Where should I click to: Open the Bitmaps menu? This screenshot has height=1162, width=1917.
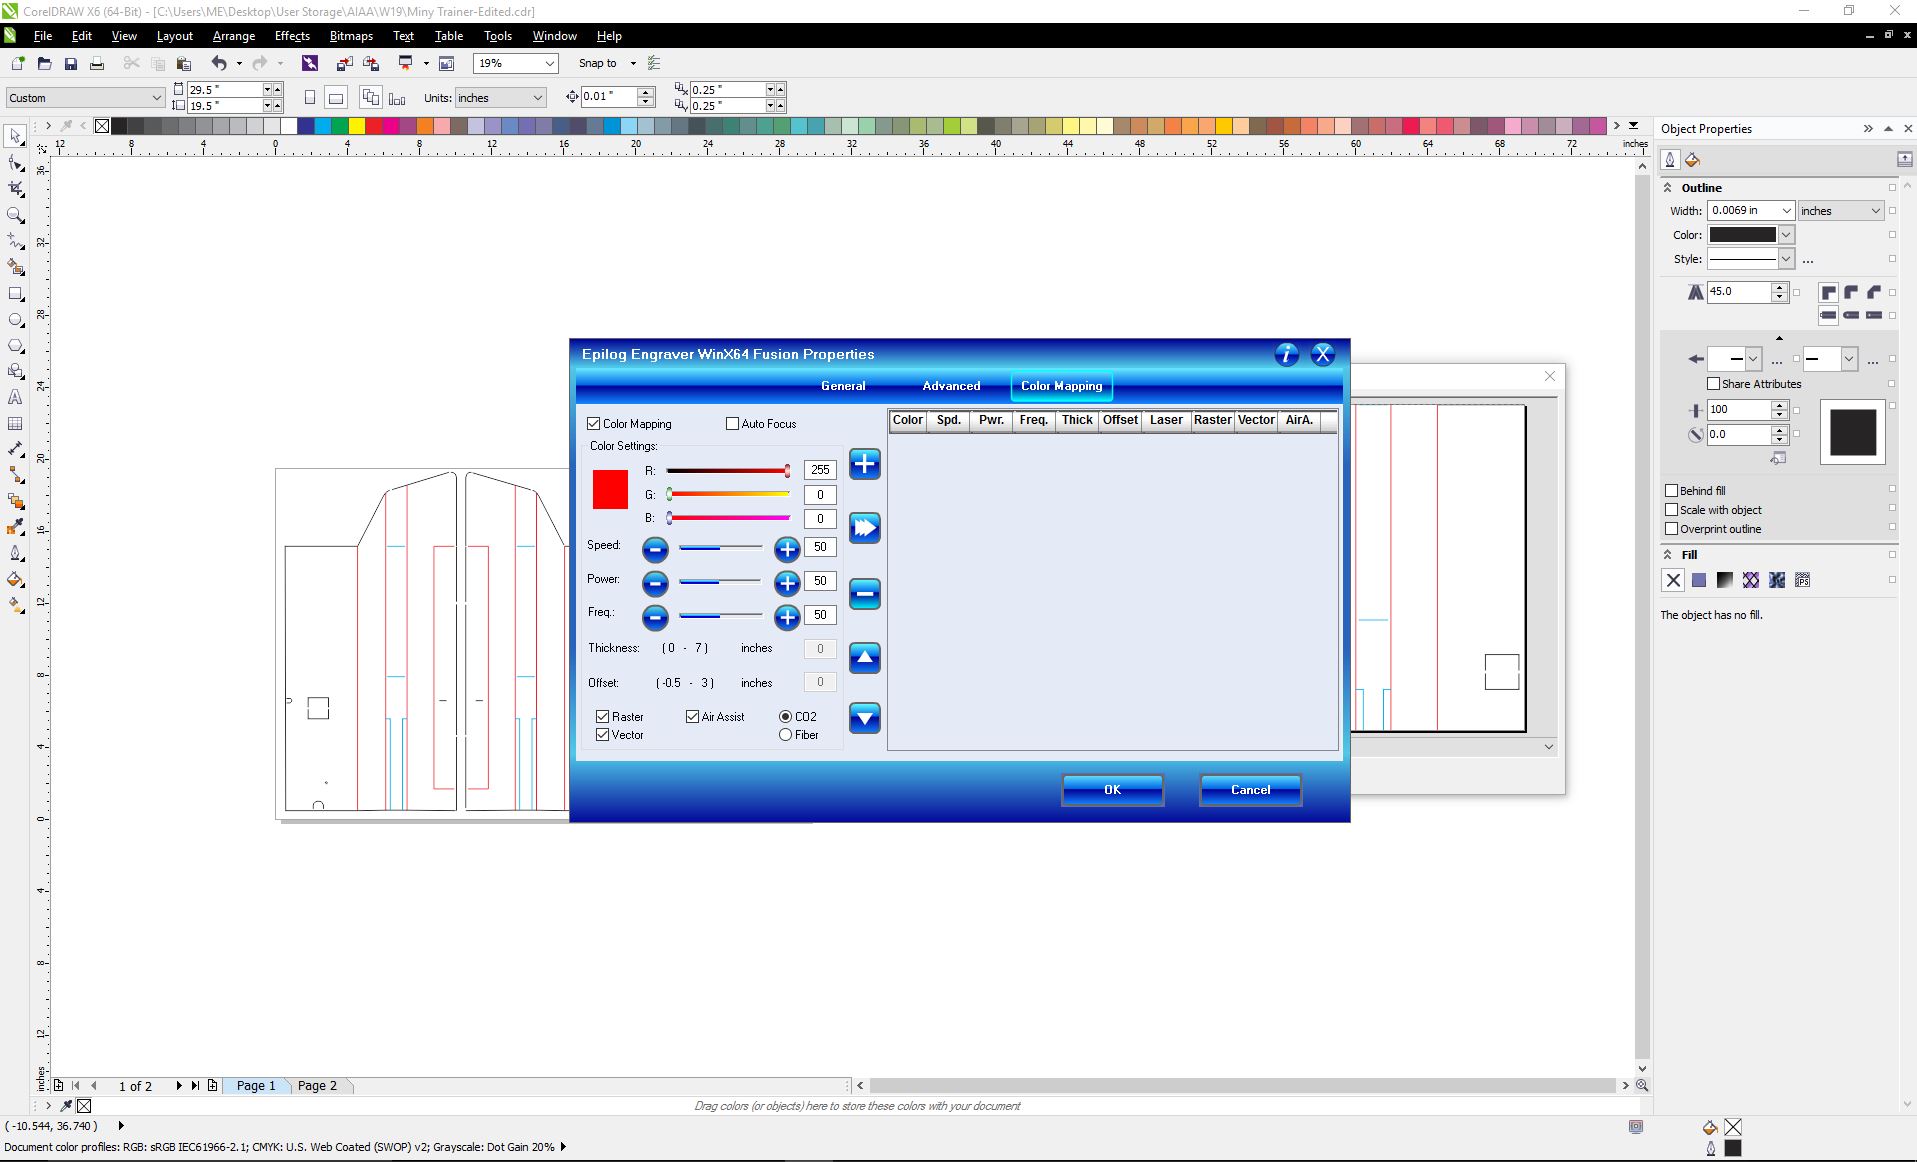tap(351, 36)
